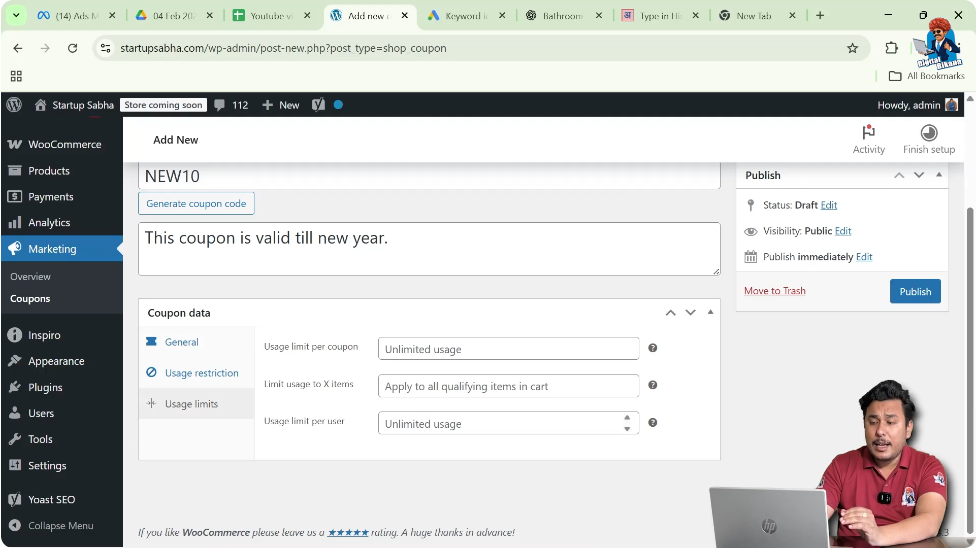Switch to the General coupon tab
The image size is (978, 550).
tap(181, 342)
